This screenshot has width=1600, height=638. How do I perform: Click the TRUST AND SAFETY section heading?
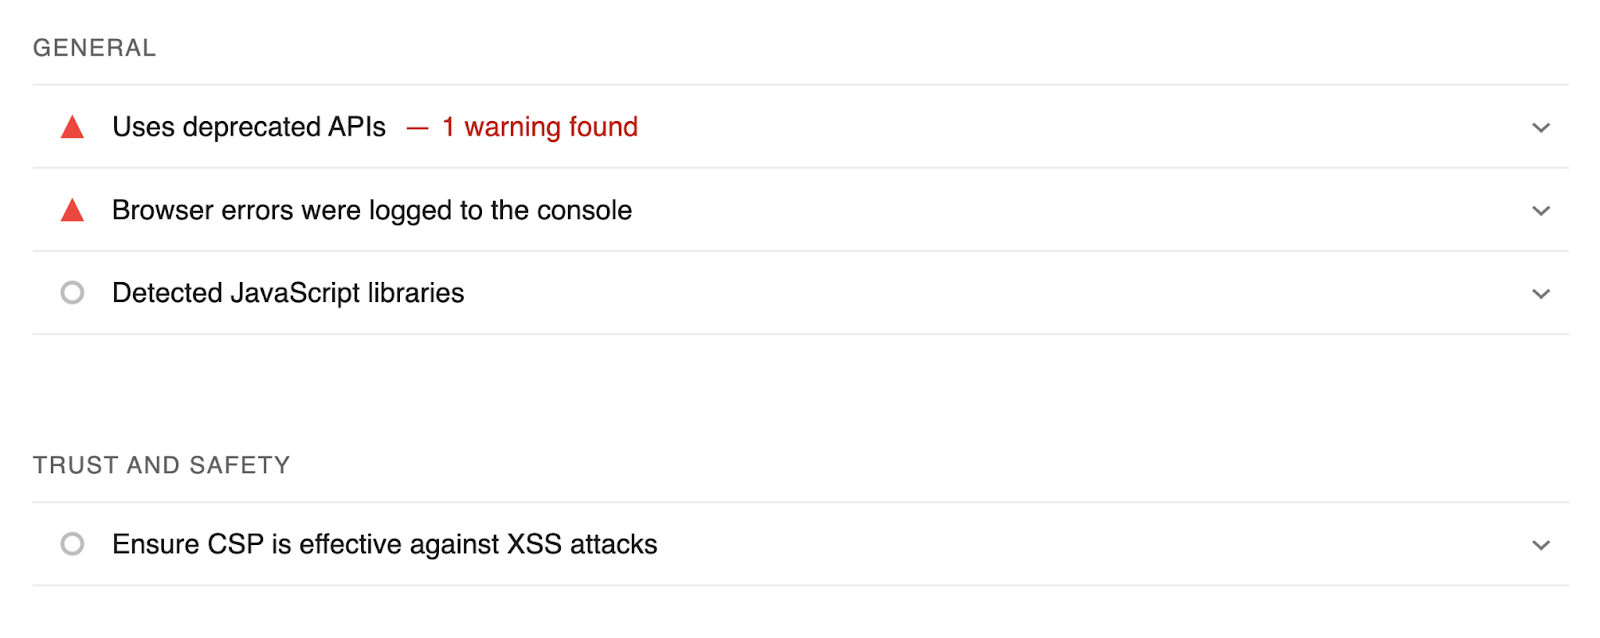point(161,465)
